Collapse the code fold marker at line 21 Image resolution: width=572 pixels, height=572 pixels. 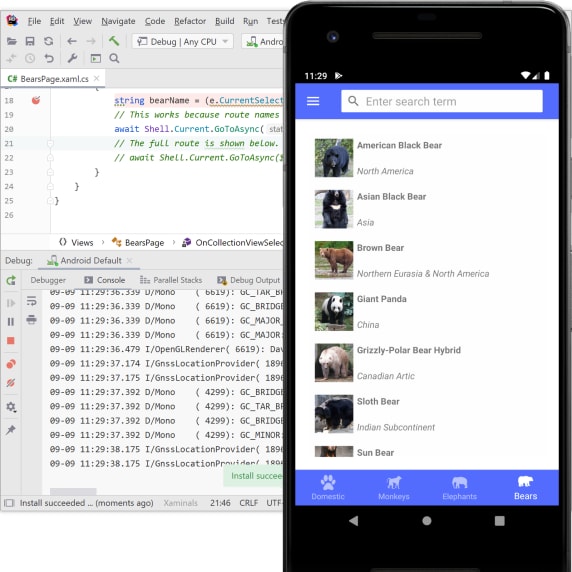coord(50,143)
